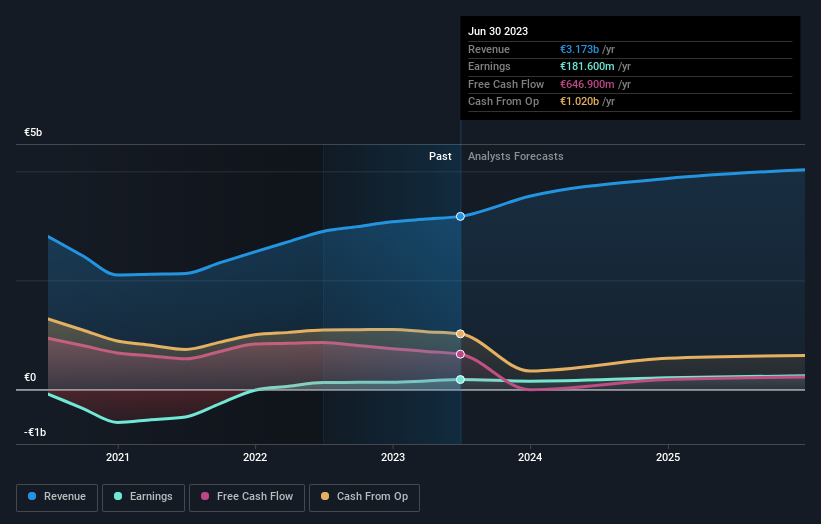Click the Jun 30 2023 tooltip date
Viewport: 821px width, 524px height.
click(x=498, y=31)
